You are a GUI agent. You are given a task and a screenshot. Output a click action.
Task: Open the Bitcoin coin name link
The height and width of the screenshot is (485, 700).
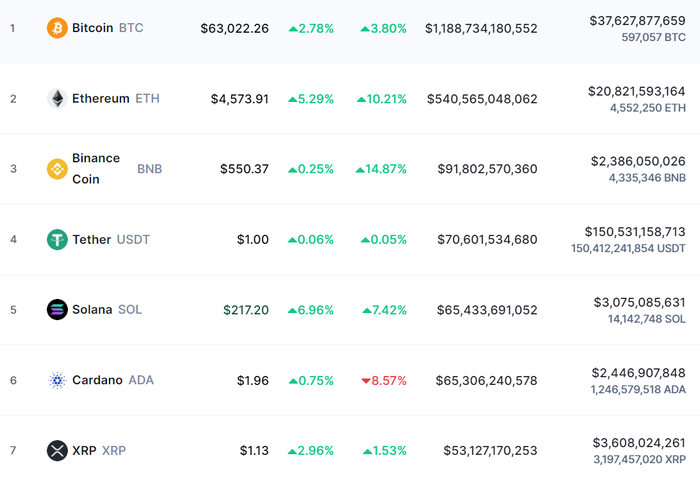(92, 28)
